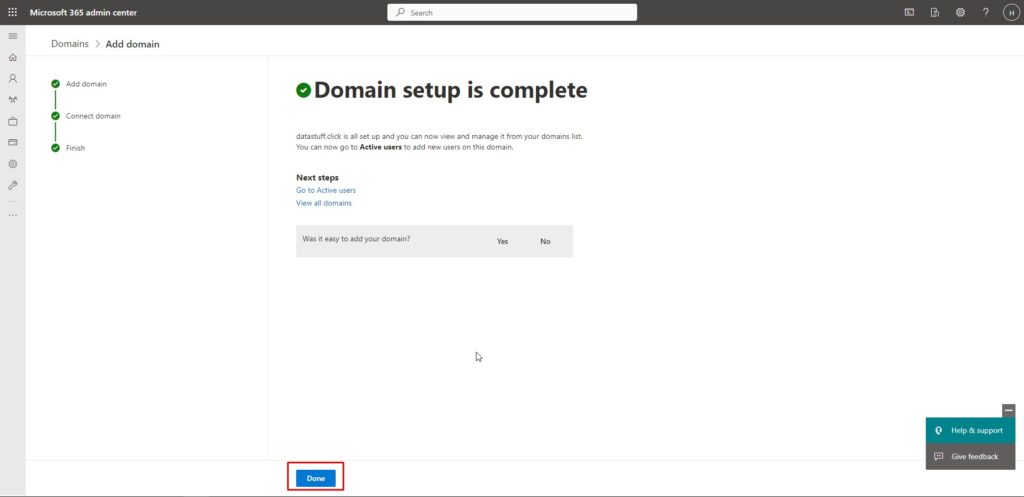The width and height of the screenshot is (1024, 497).
Task: Open the Users person icon in sidebar
Action: click(12, 78)
